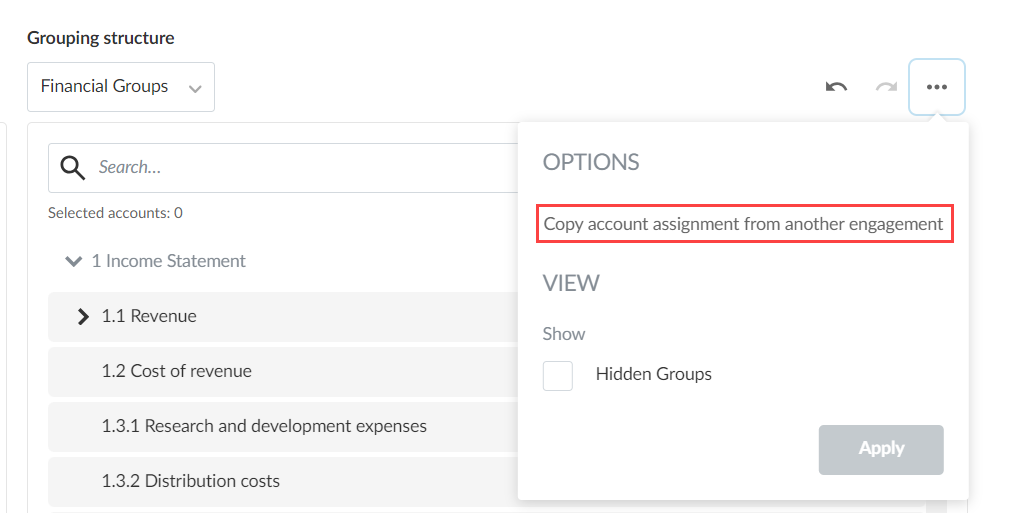
Task: Expand the 1.1 Revenue group arrow
Action: click(84, 316)
